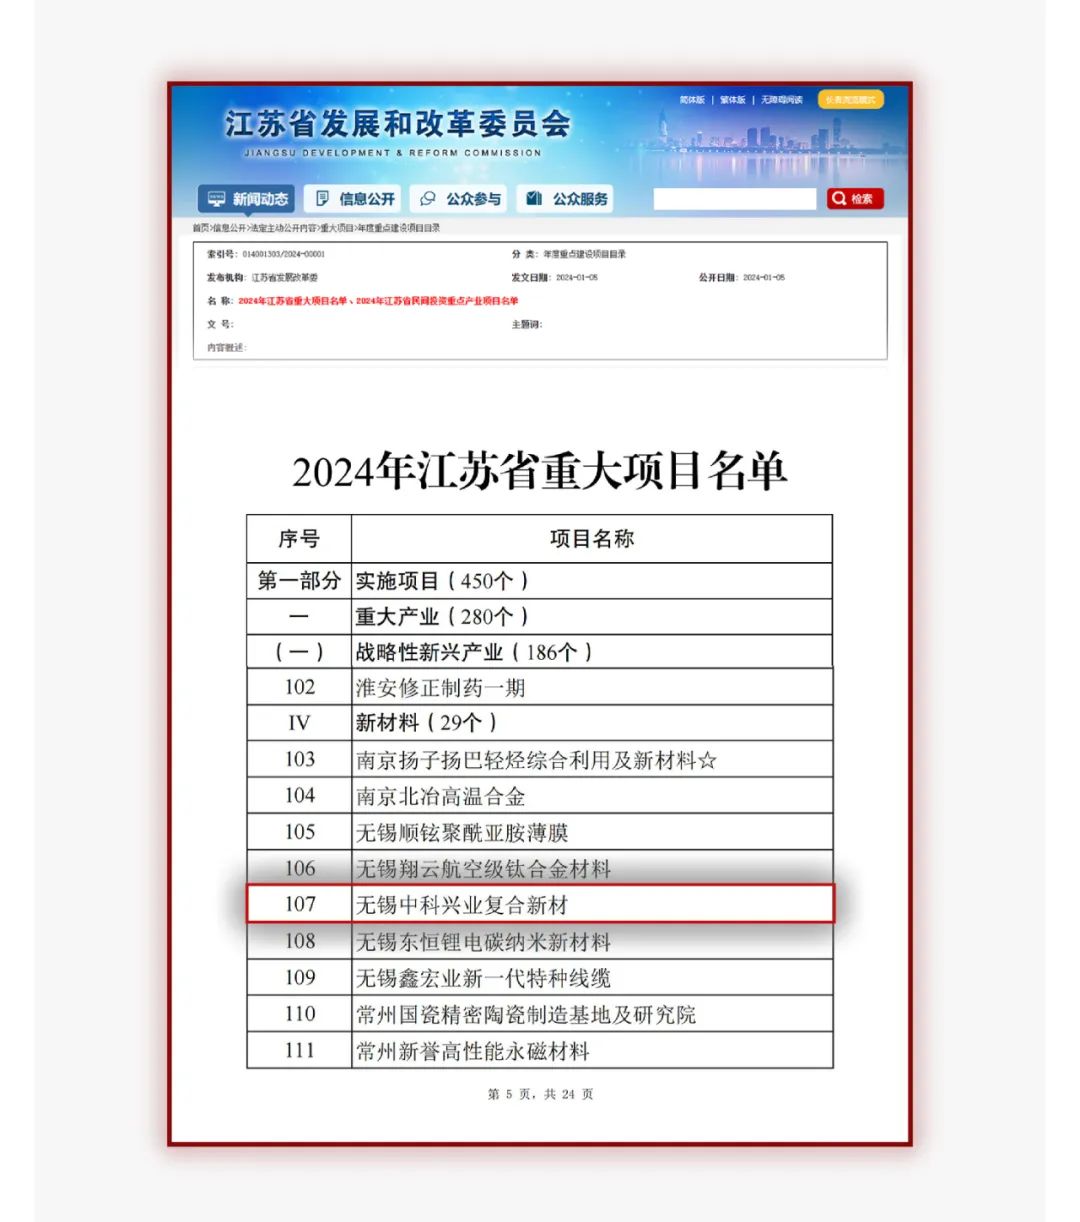Open 法定主动公开内容 in the breadcrumb

[x=283, y=228]
